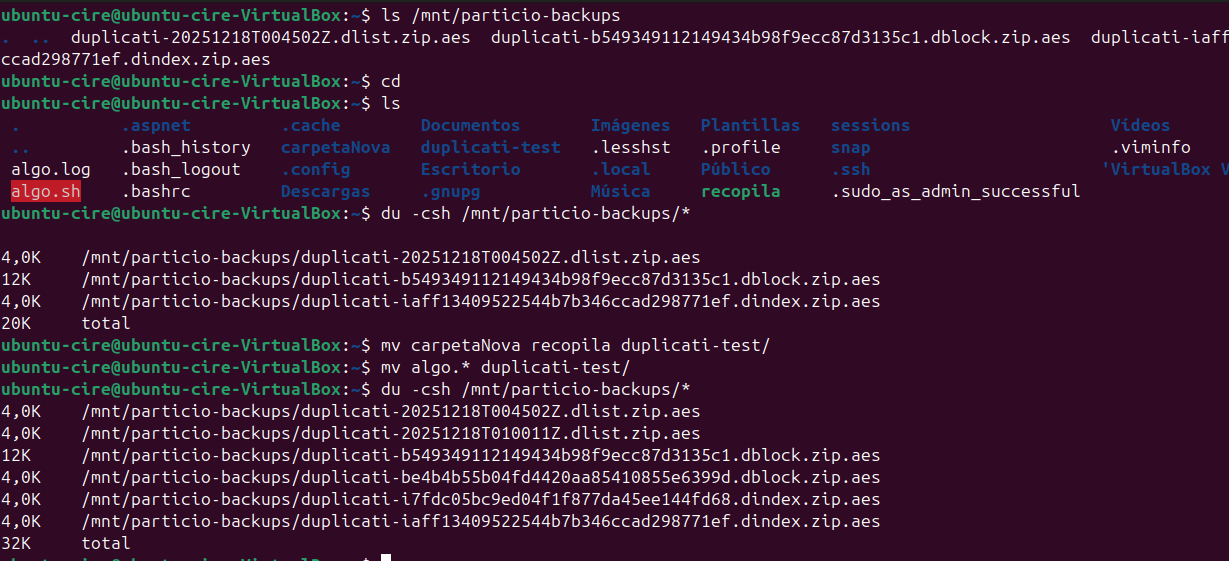Click the Música directory entry
1229x561 pixels.
pos(620,191)
